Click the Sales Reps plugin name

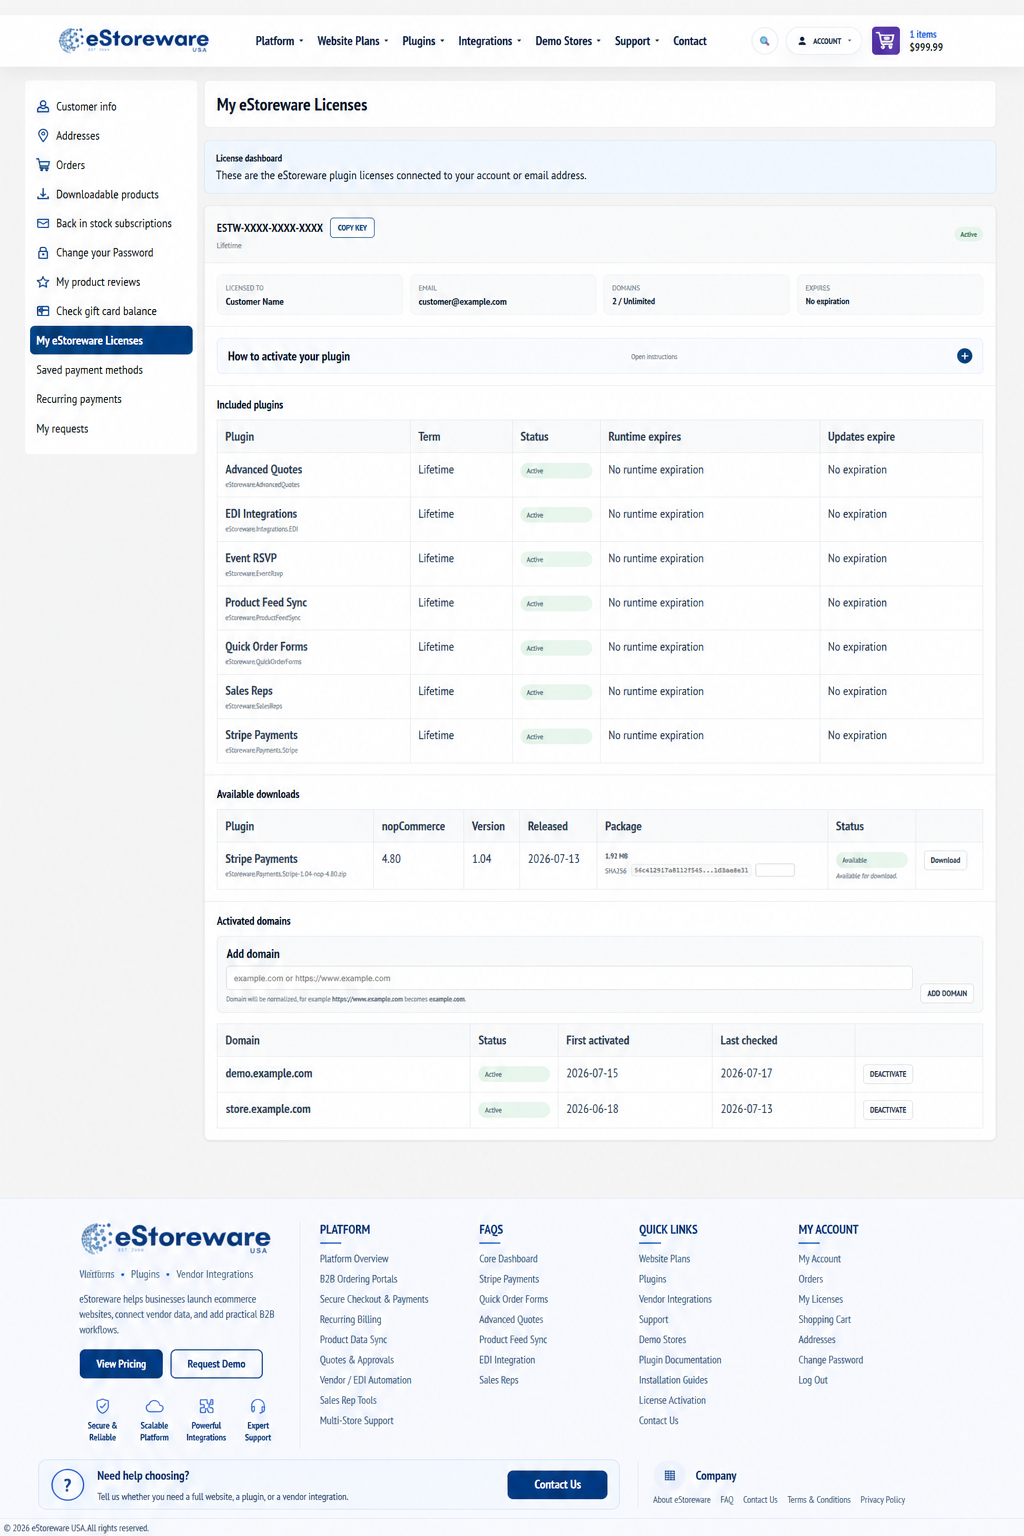249,691
